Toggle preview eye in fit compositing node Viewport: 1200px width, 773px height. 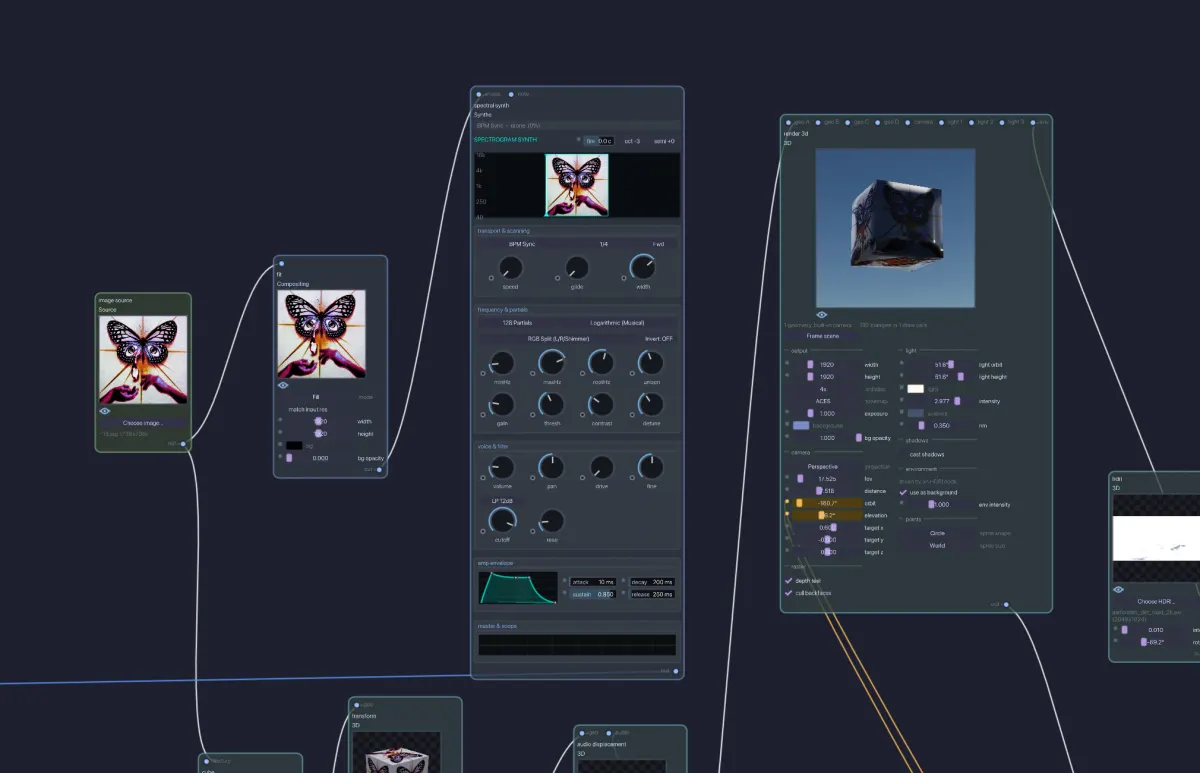click(283, 384)
